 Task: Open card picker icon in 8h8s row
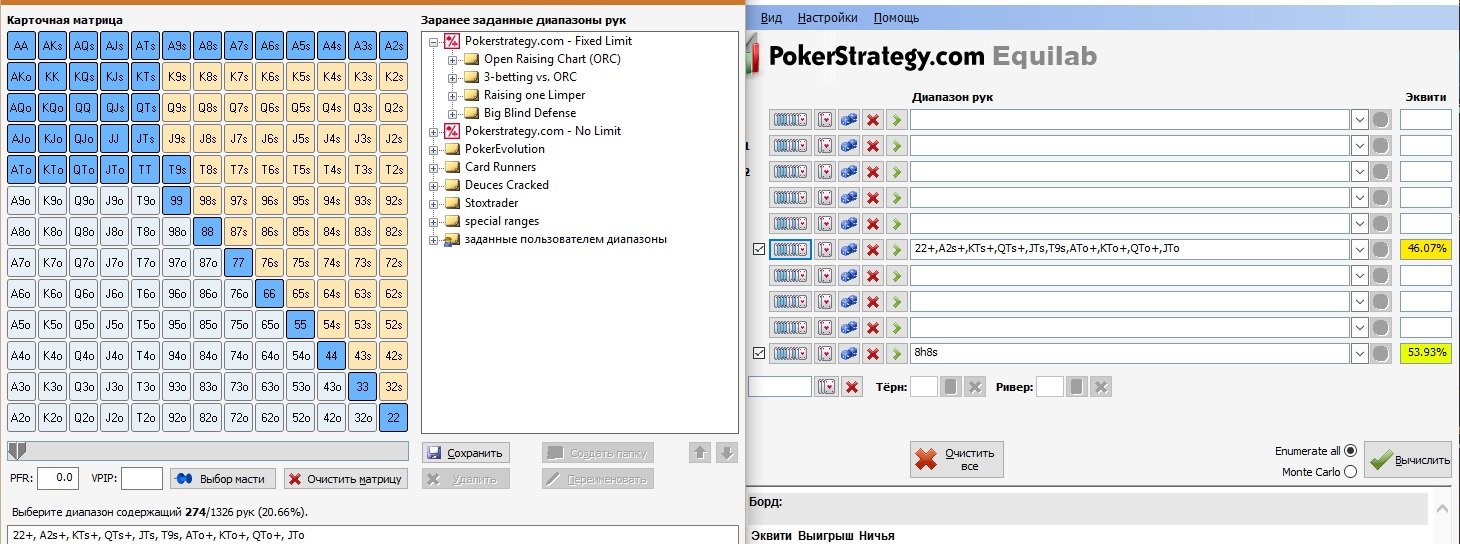click(x=825, y=353)
